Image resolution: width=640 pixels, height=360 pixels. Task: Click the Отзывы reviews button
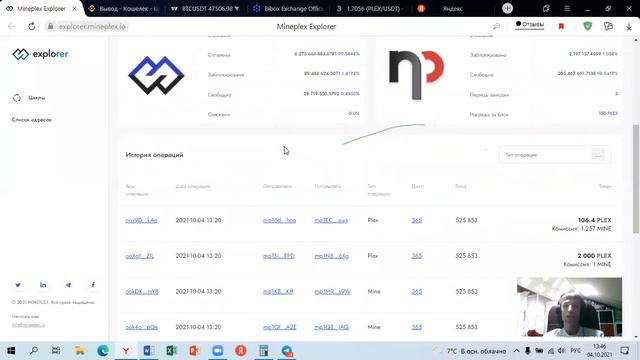(529, 25)
